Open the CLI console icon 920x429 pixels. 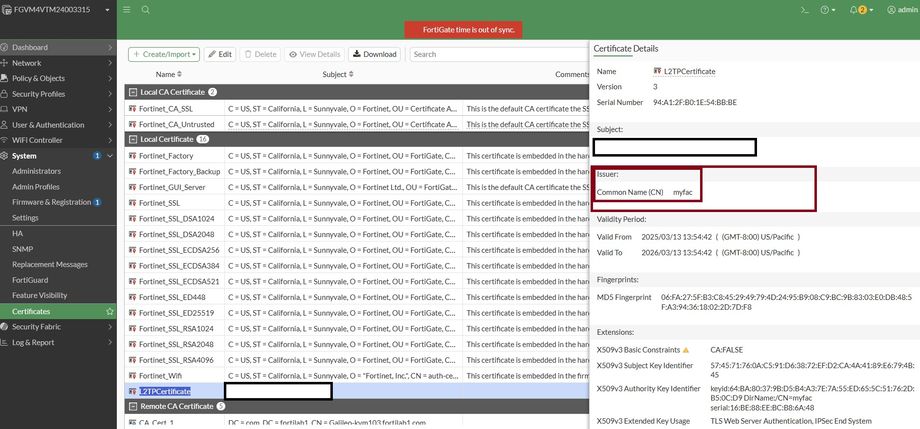point(805,10)
